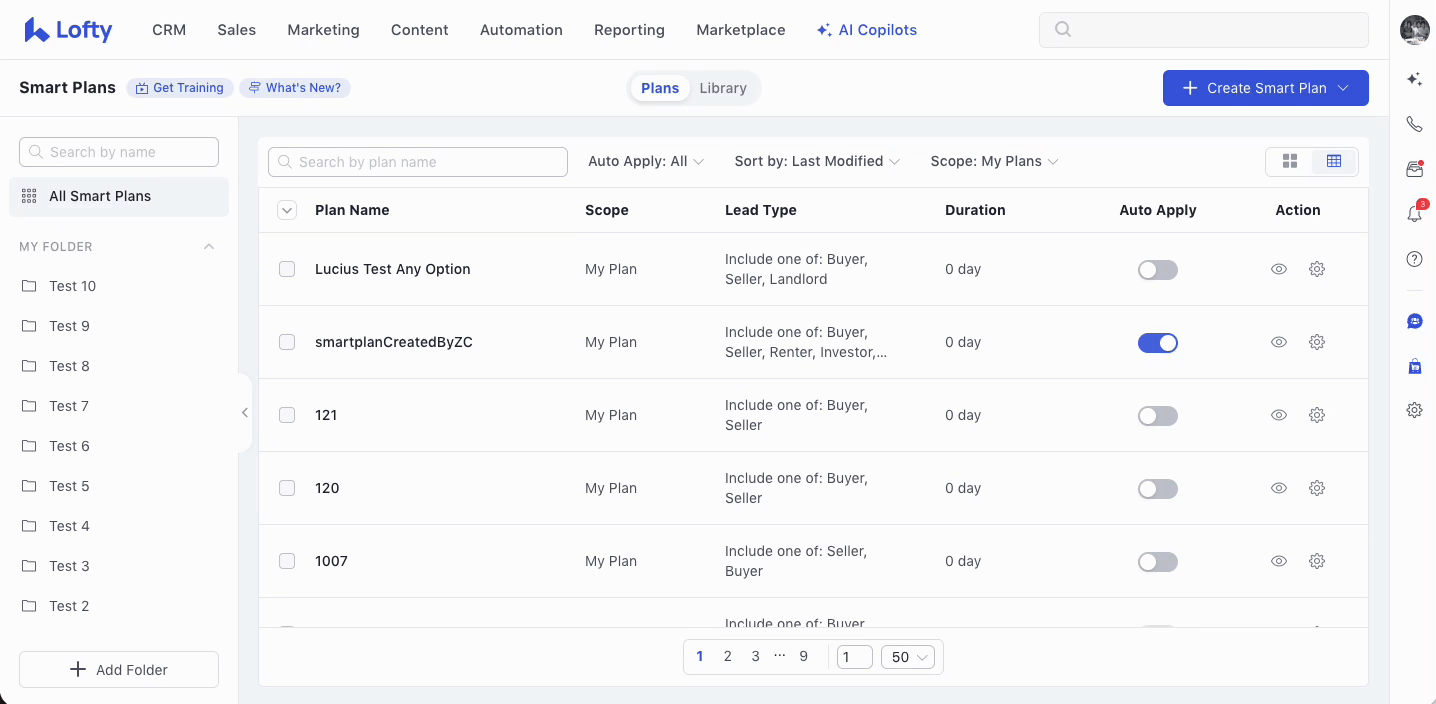This screenshot has width=1436, height=704.
Task: Open the blue shopping bag icon
Action: (1414, 366)
